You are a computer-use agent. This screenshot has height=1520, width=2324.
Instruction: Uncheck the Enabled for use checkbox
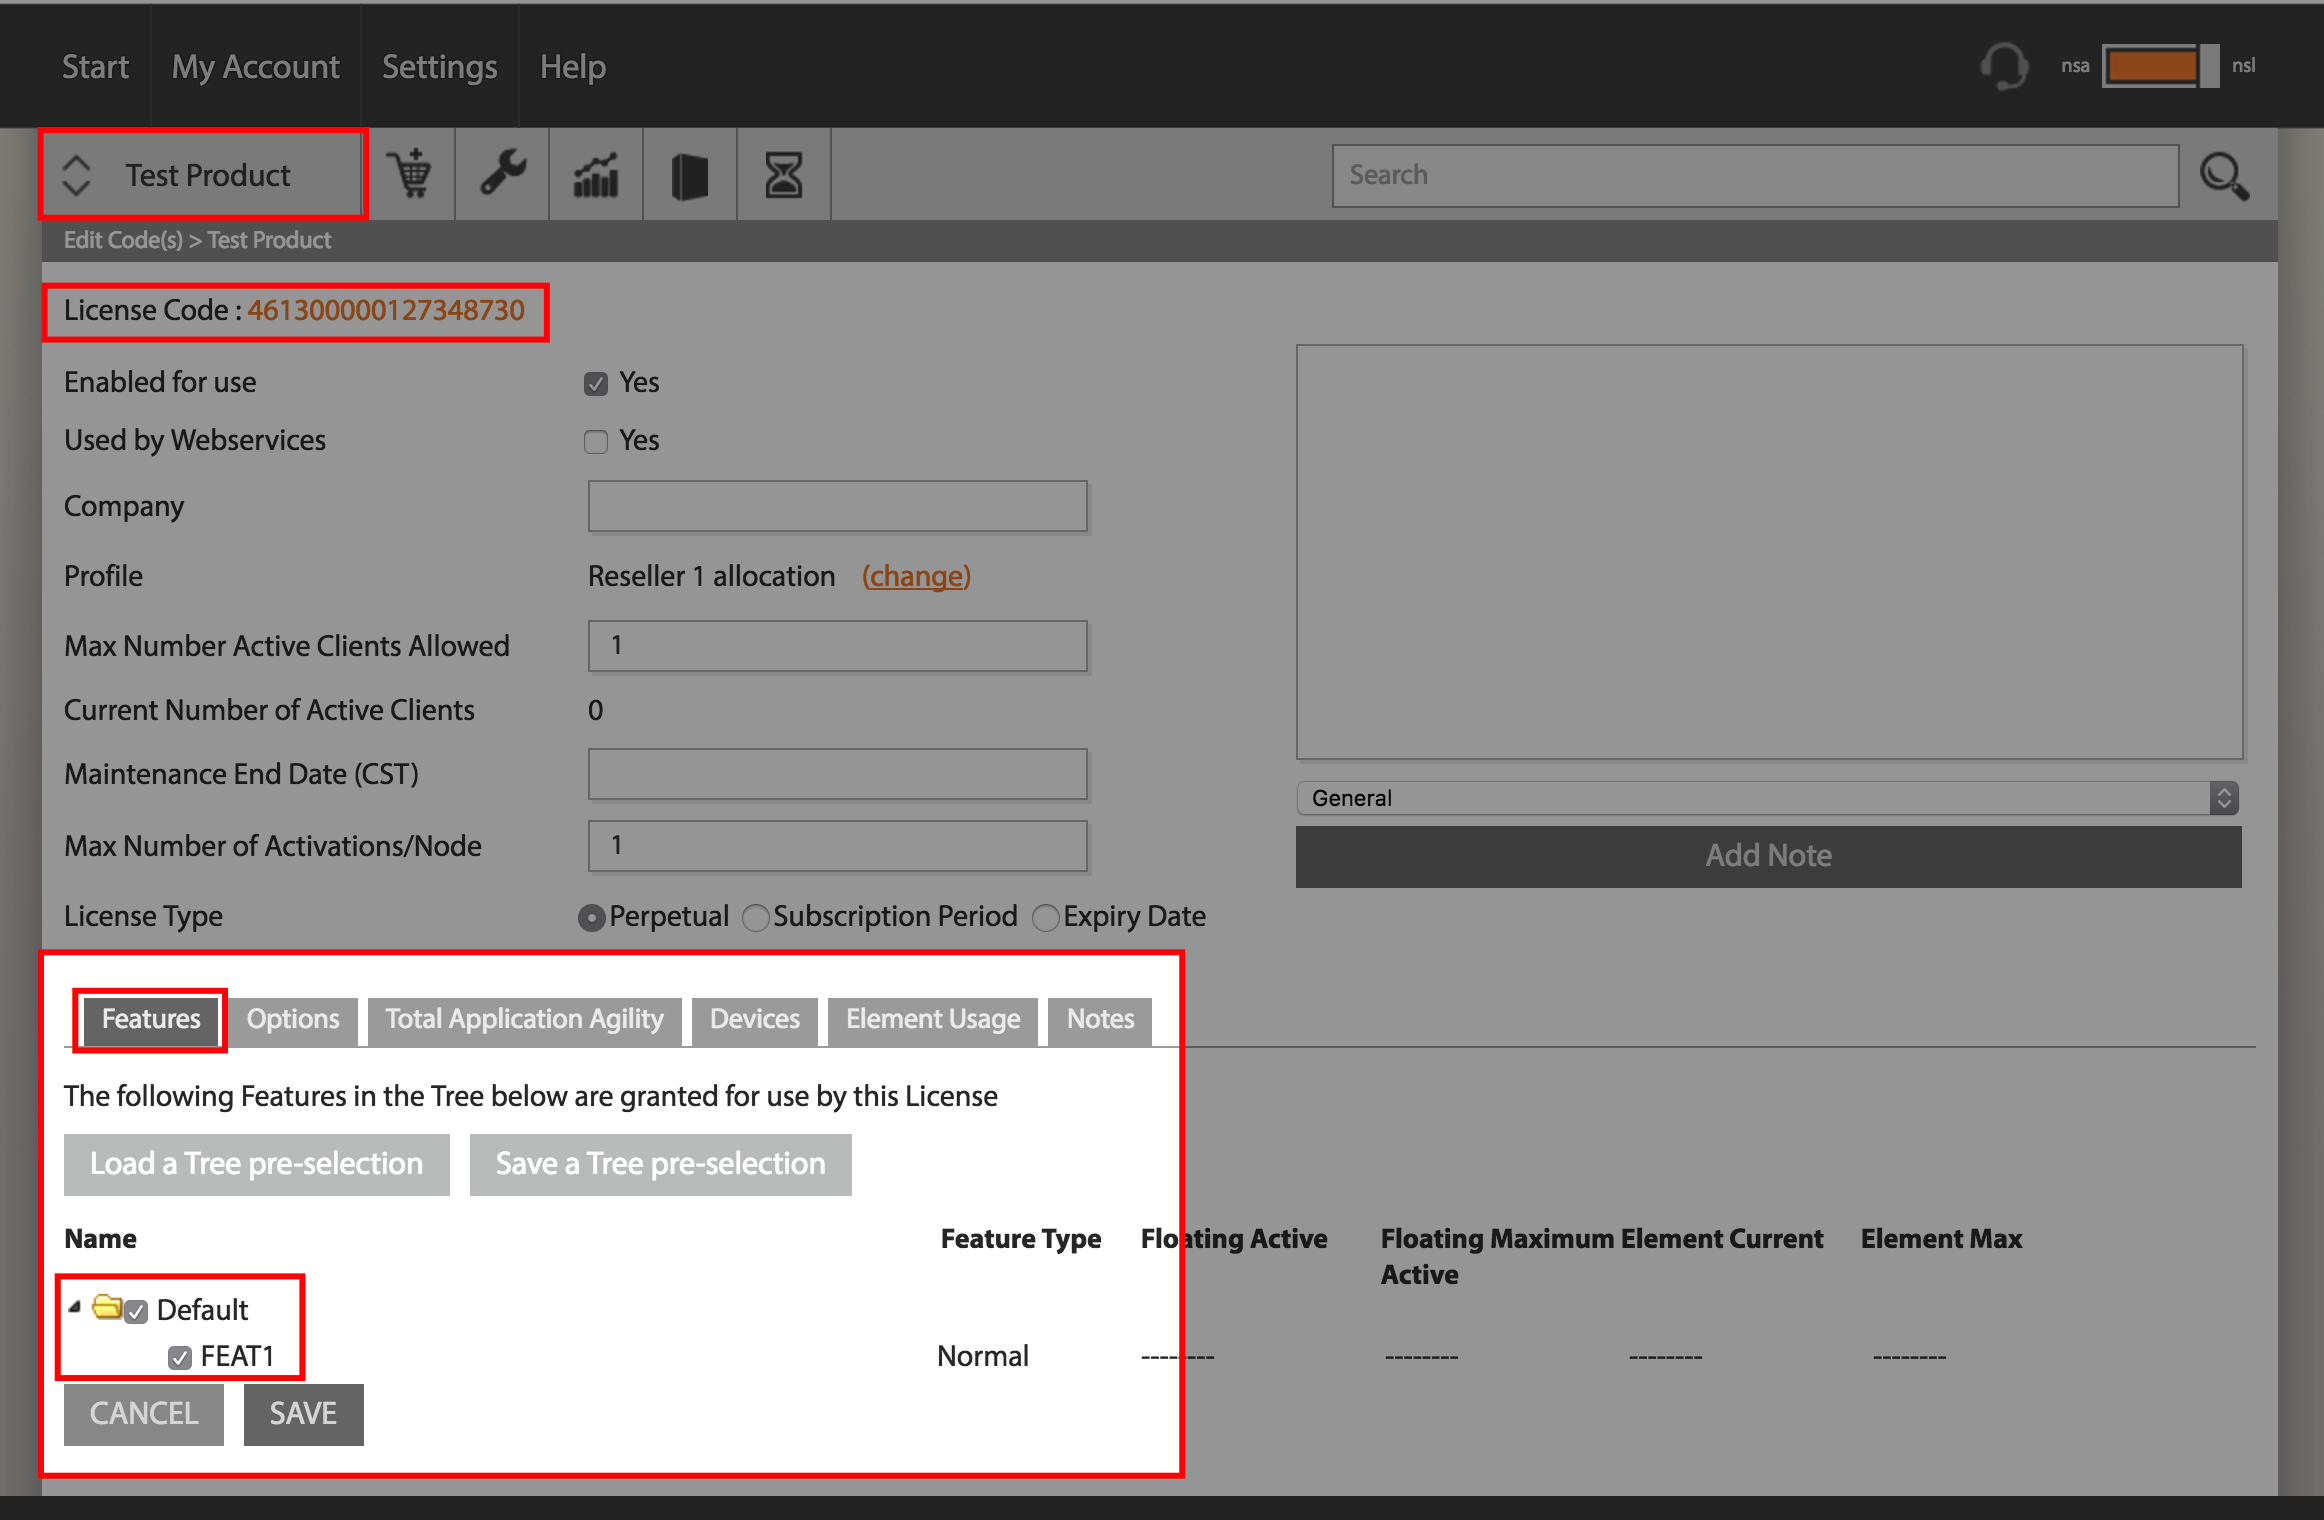point(596,384)
